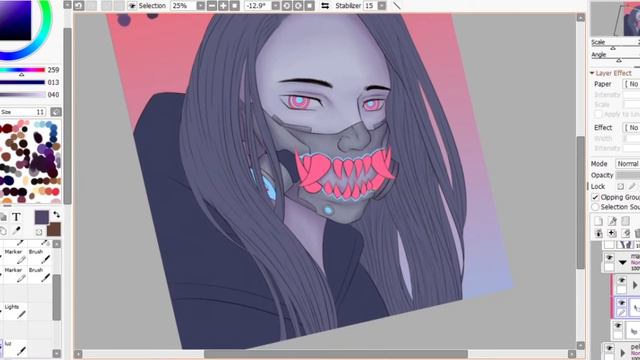The width and height of the screenshot is (640, 360).
Task: Click the Stabilizer value 15 field
Action: (370, 6)
